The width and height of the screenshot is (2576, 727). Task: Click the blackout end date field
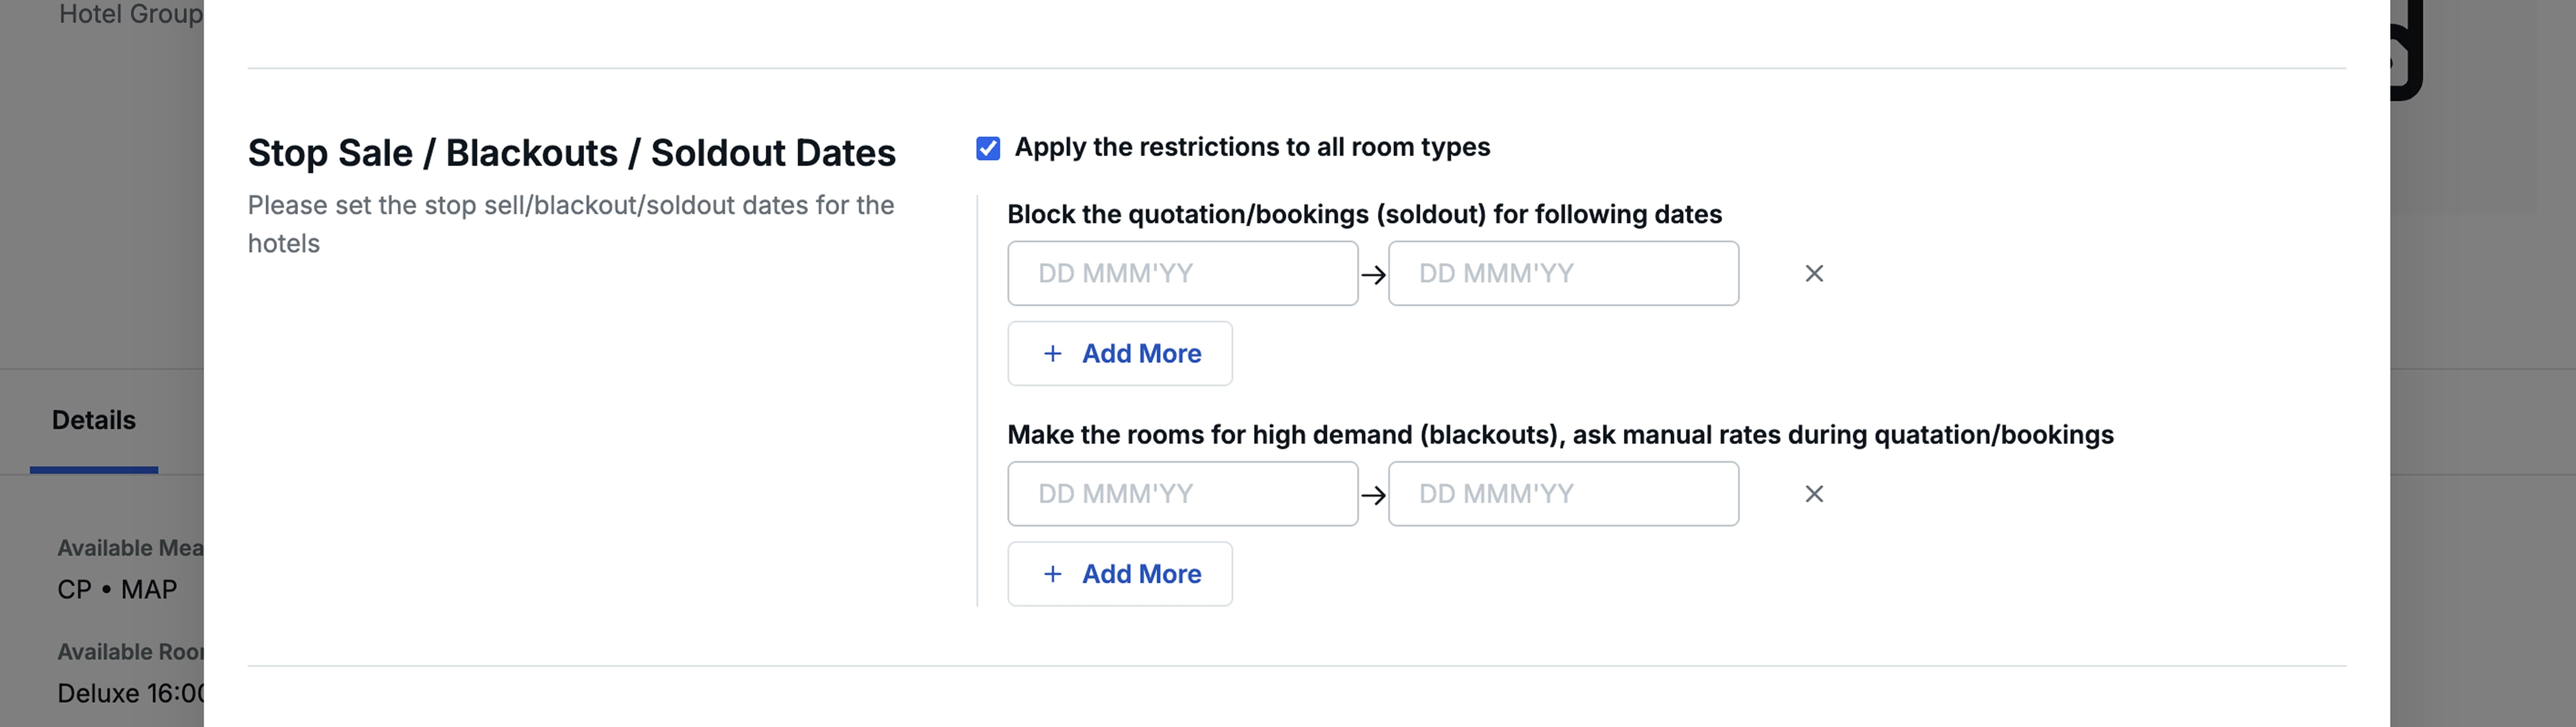[x=1563, y=494]
